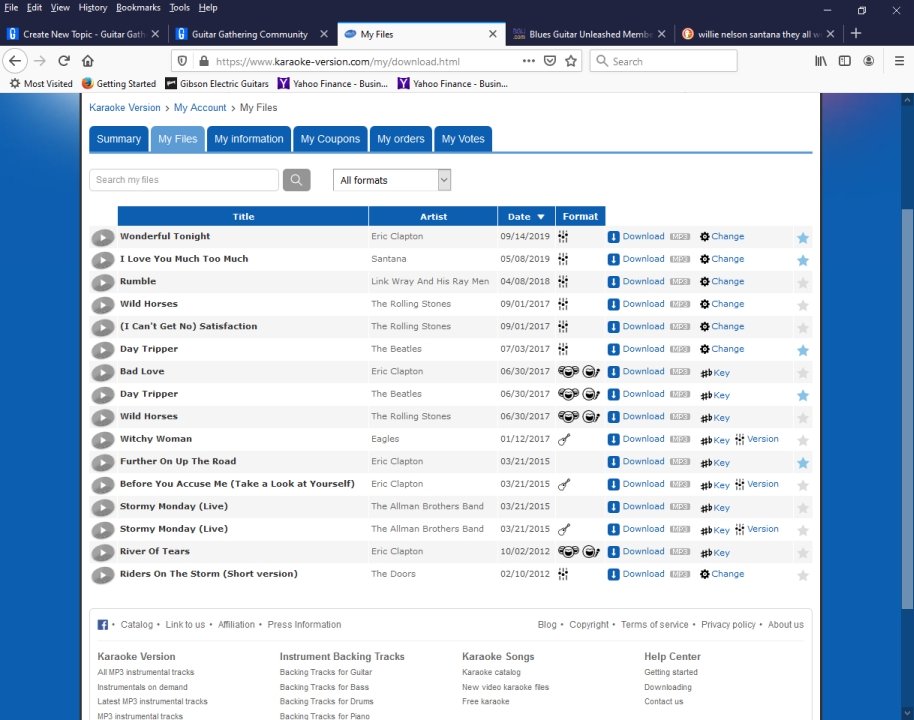
Task: Click Key link for Further On Up The Road
Action: coord(721,463)
